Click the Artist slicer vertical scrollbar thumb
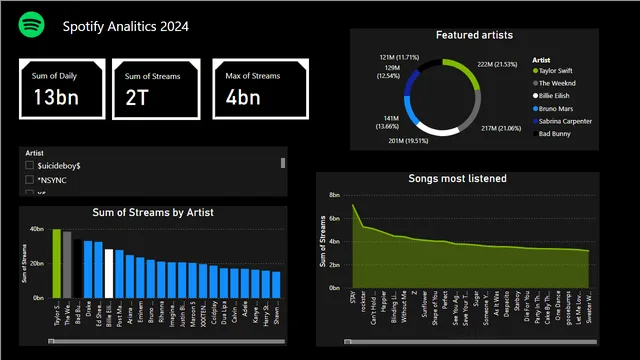 coord(283,163)
